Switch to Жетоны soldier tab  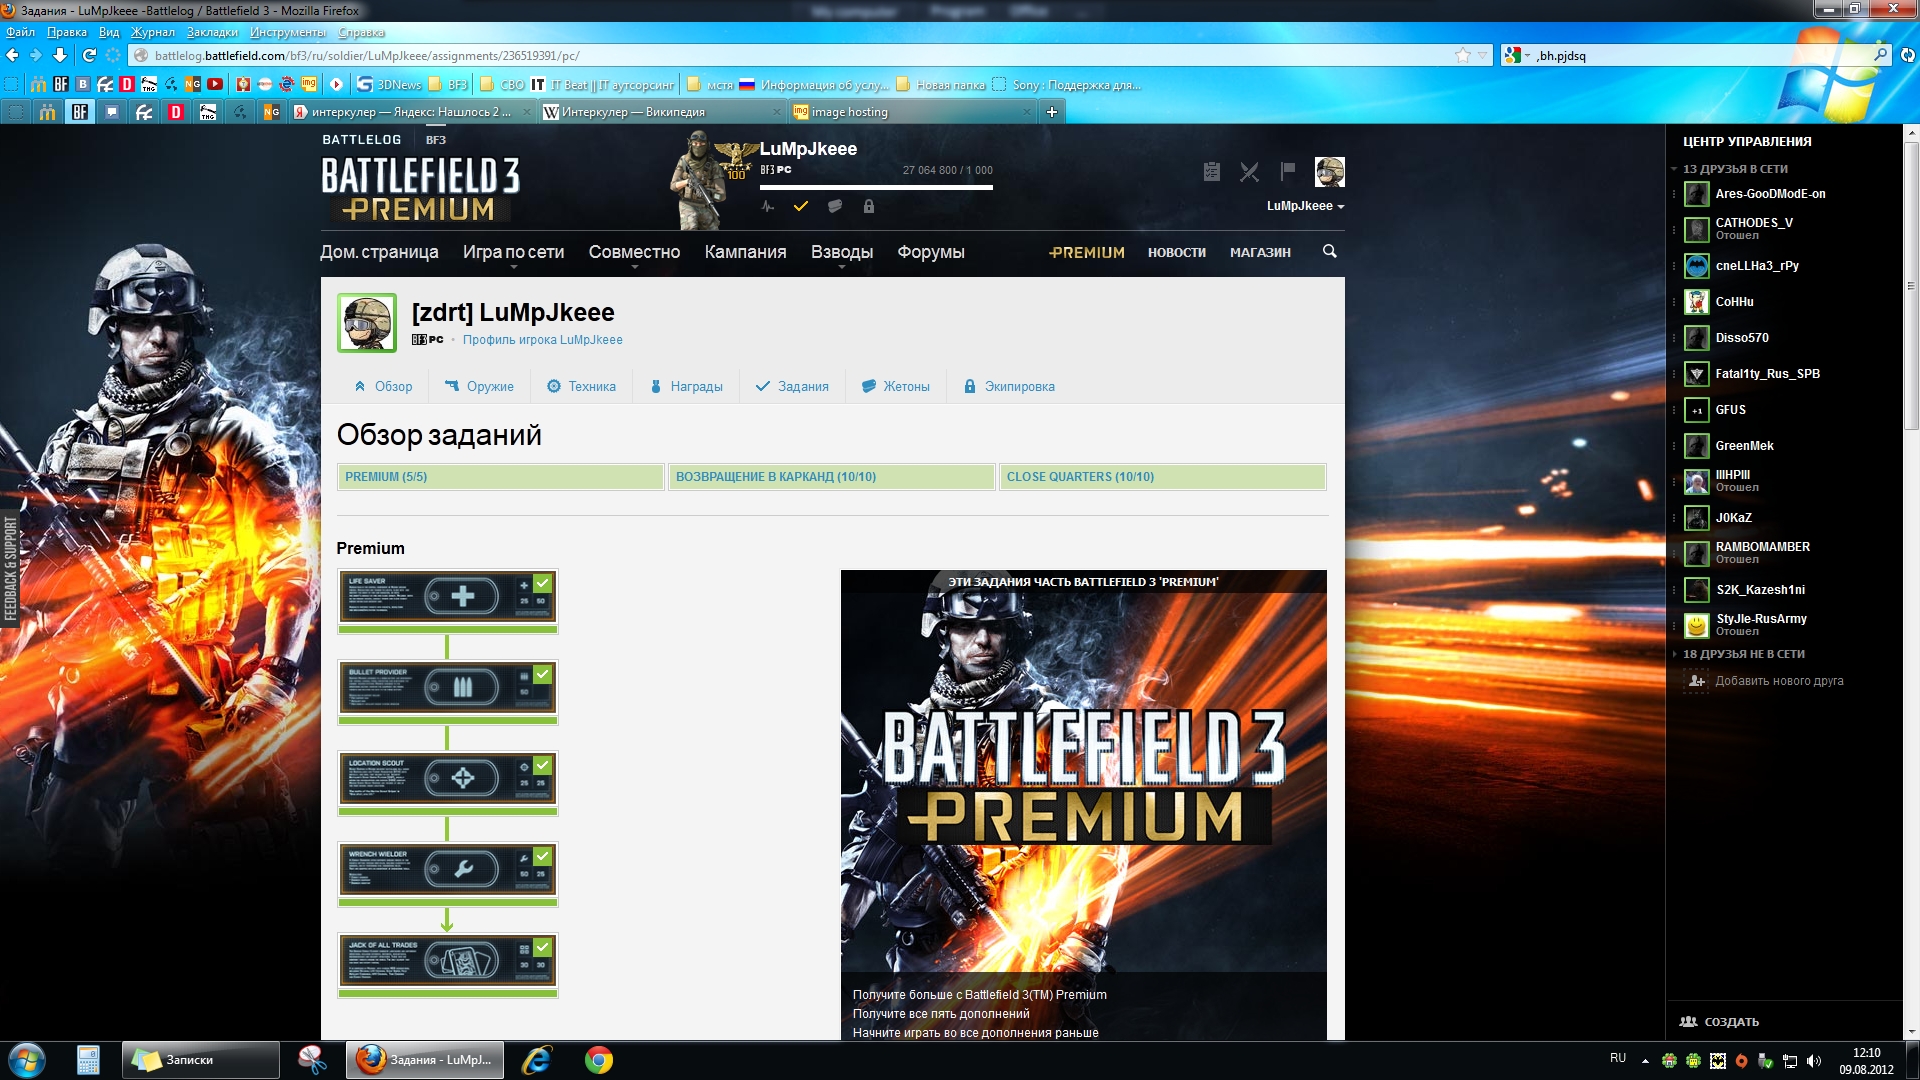[x=896, y=387]
